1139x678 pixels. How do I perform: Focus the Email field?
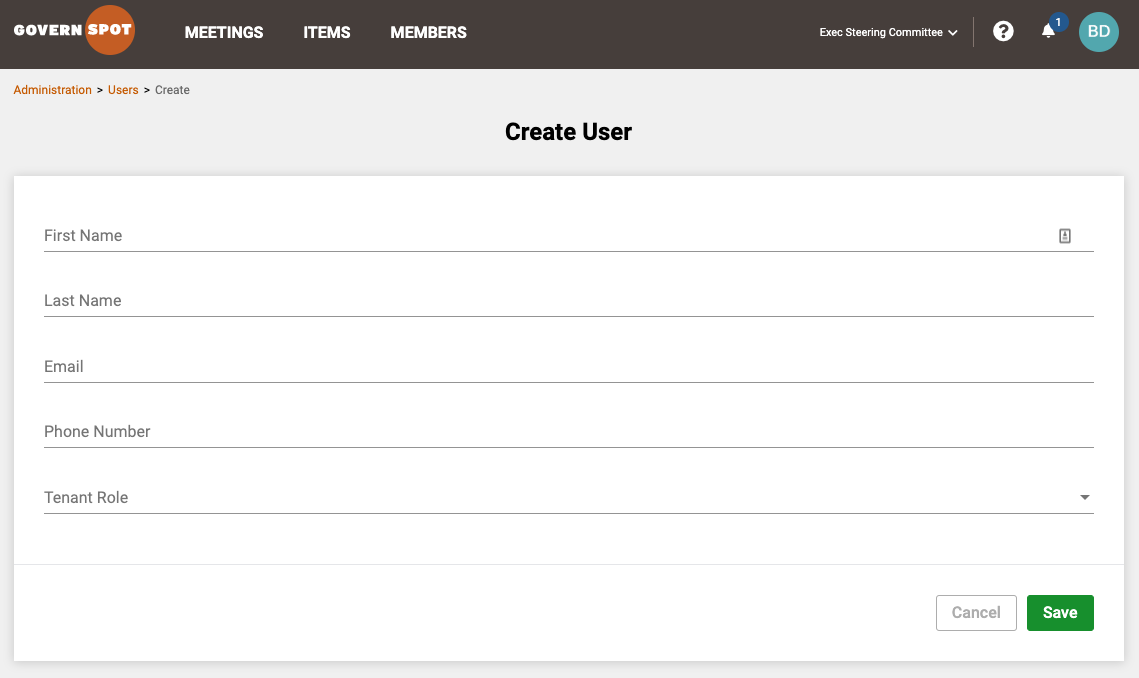coord(569,366)
